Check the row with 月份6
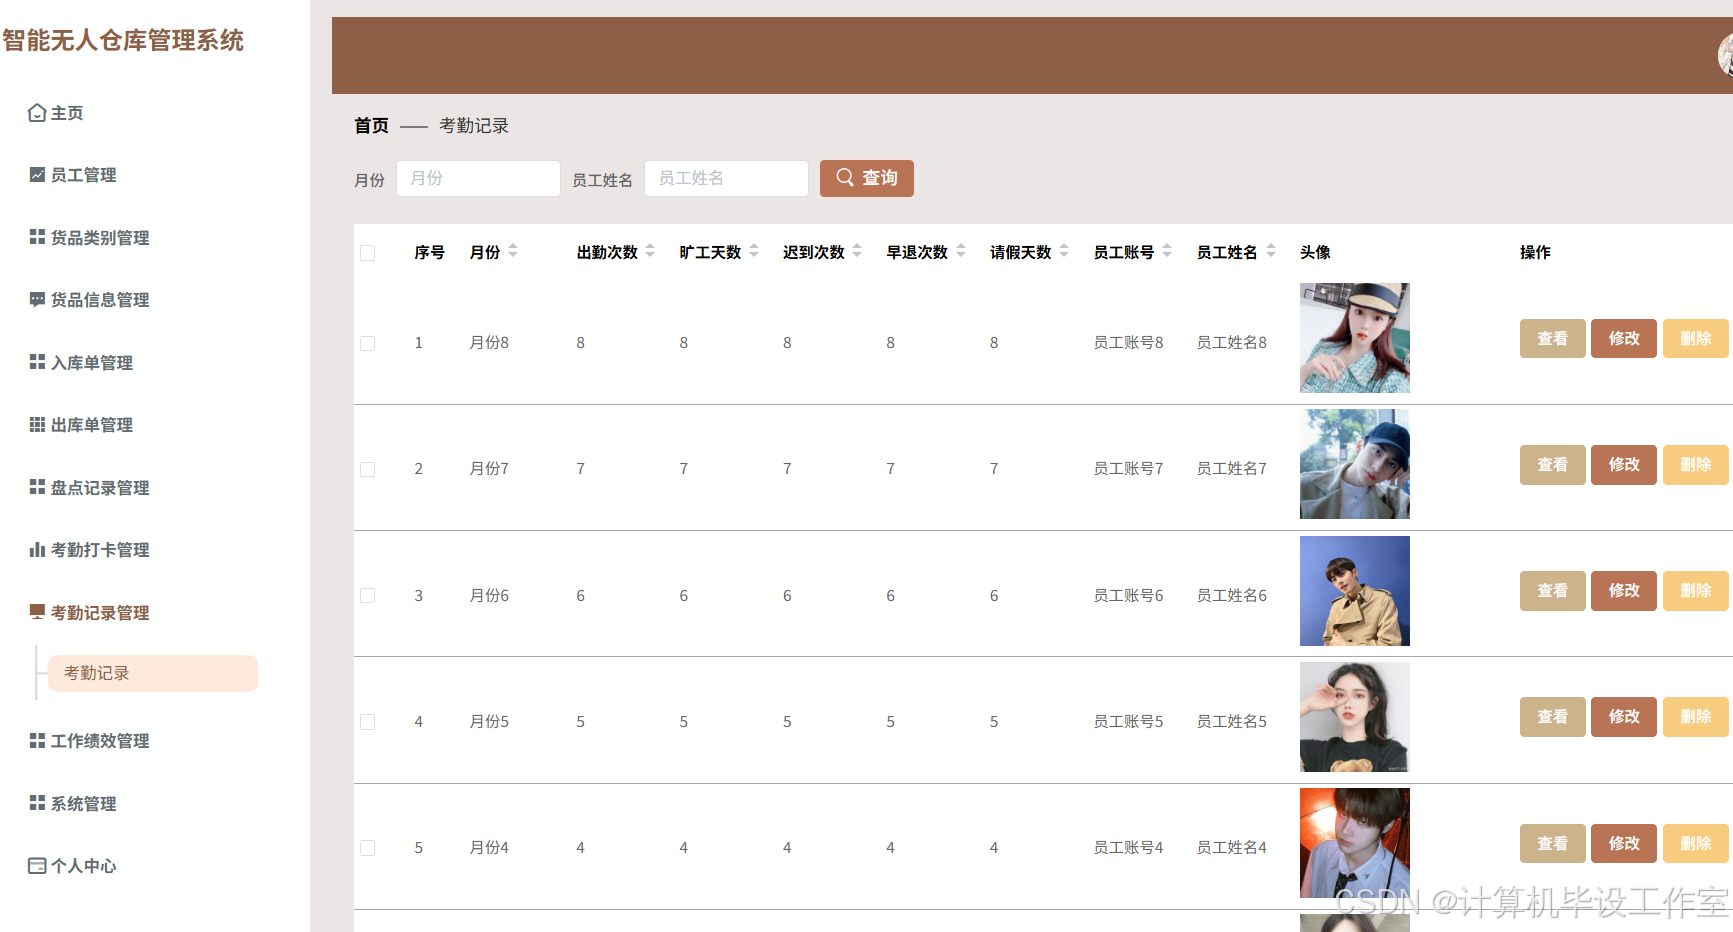Viewport: 1733px width, 932px height. [367, 596]
